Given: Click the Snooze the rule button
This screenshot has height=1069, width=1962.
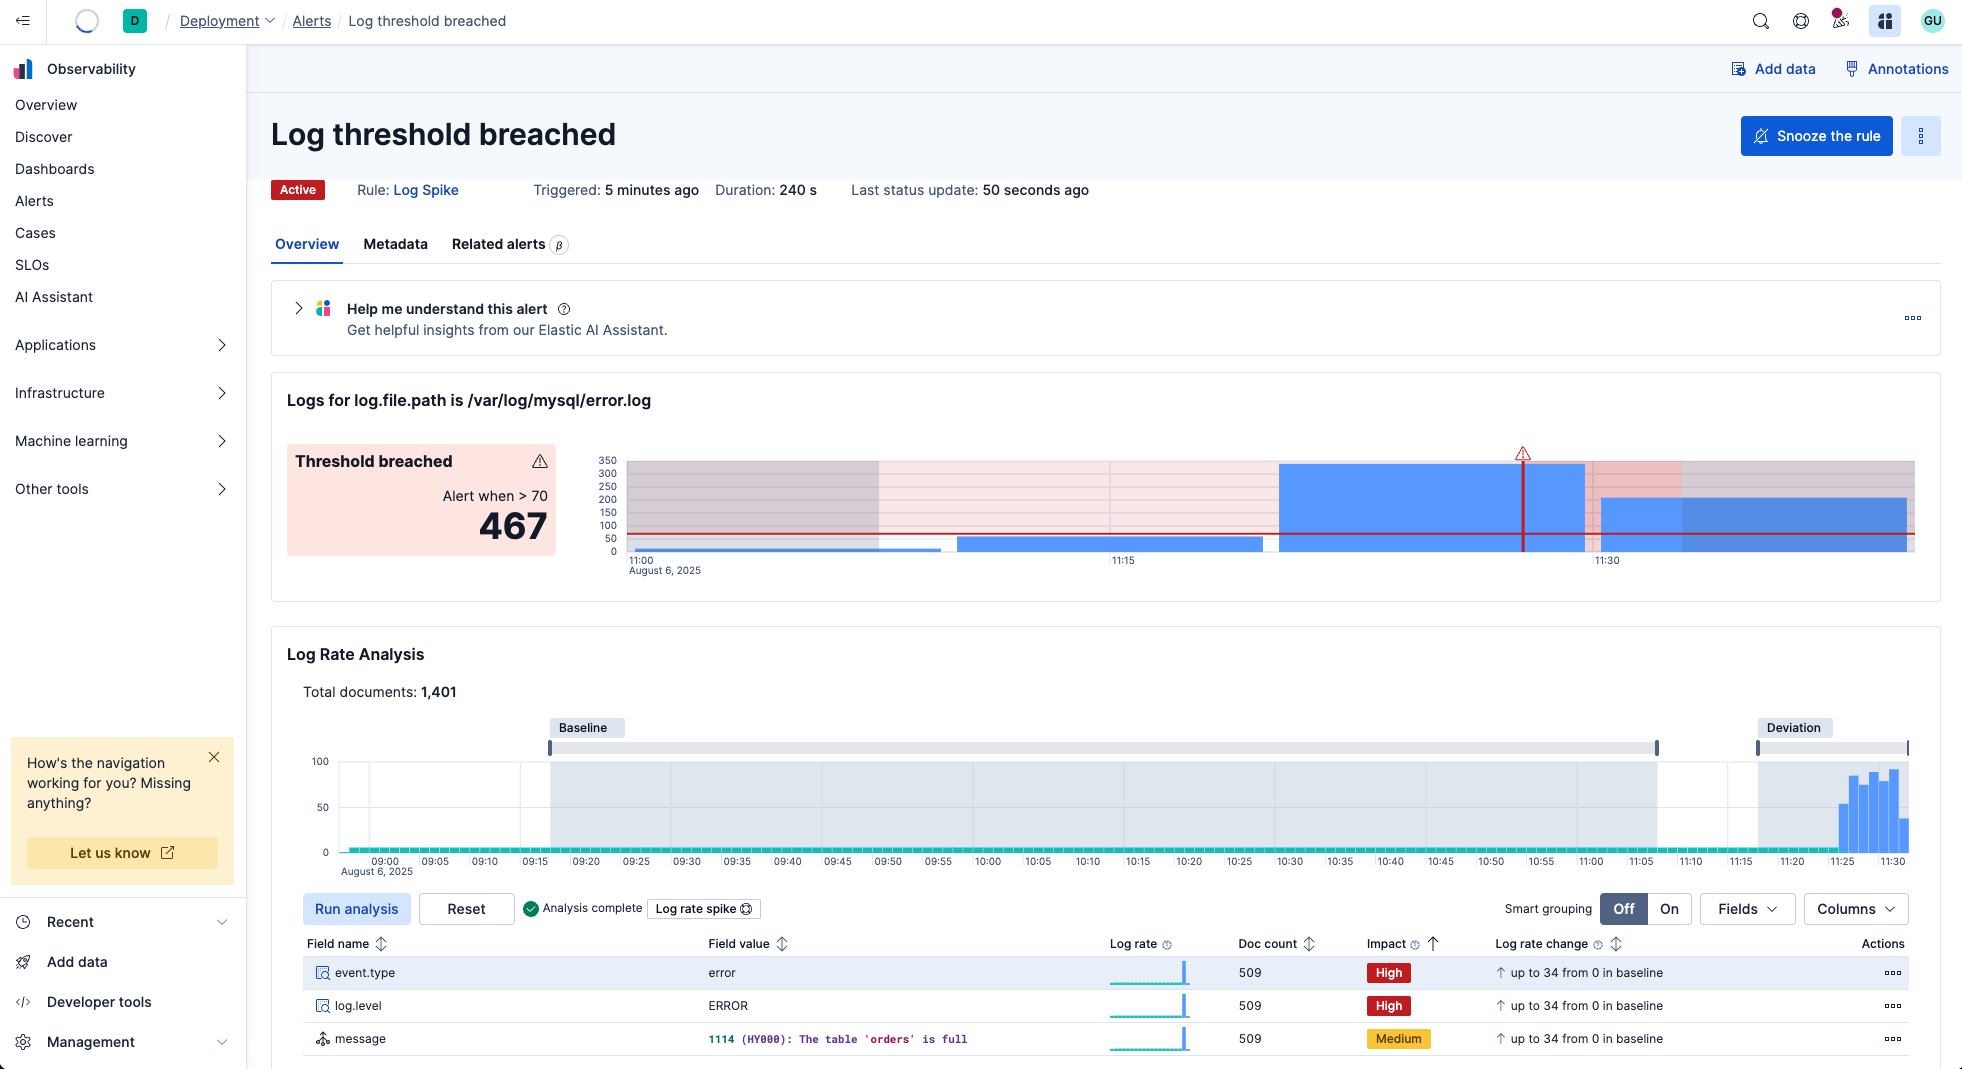Looking at the screenshot, I should tap(1816, 136).
